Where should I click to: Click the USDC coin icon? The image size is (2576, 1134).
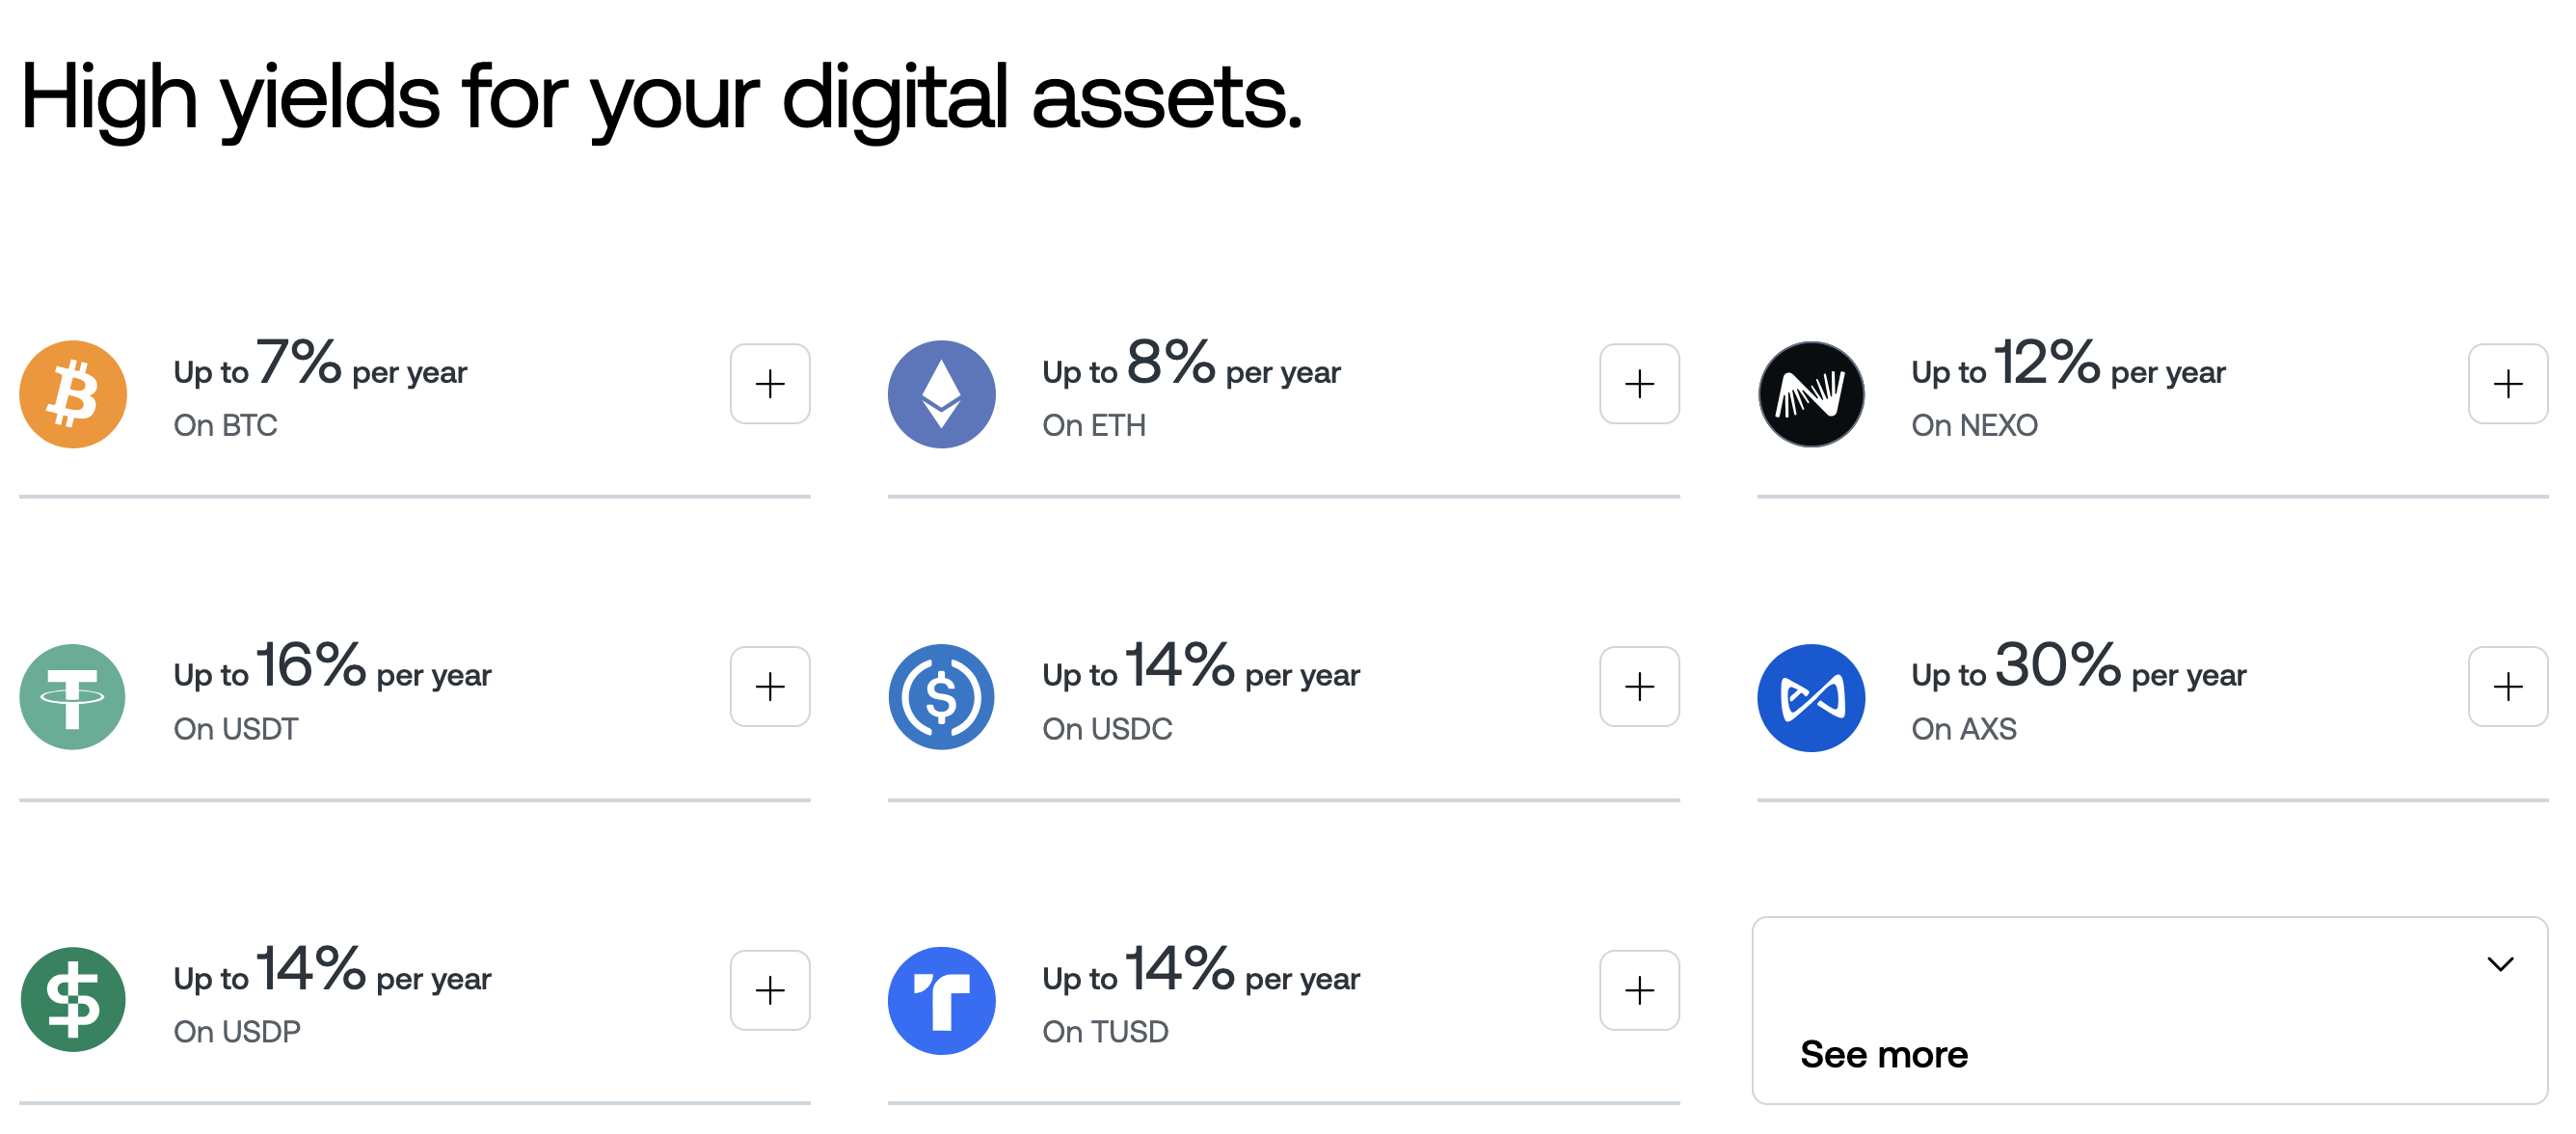point(941,697)
